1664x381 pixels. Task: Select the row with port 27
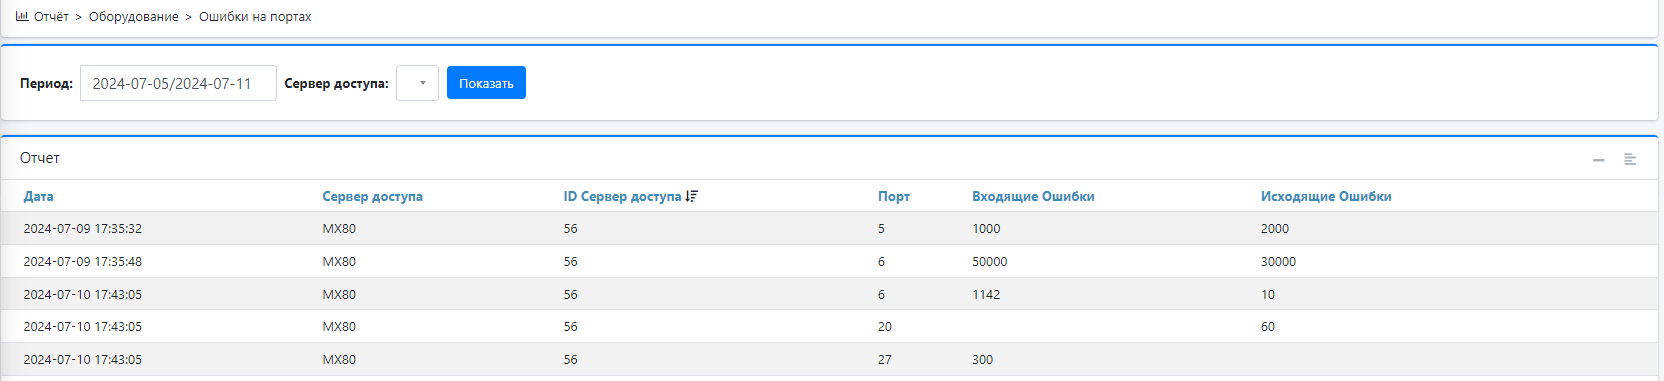(x=829, y=359)
